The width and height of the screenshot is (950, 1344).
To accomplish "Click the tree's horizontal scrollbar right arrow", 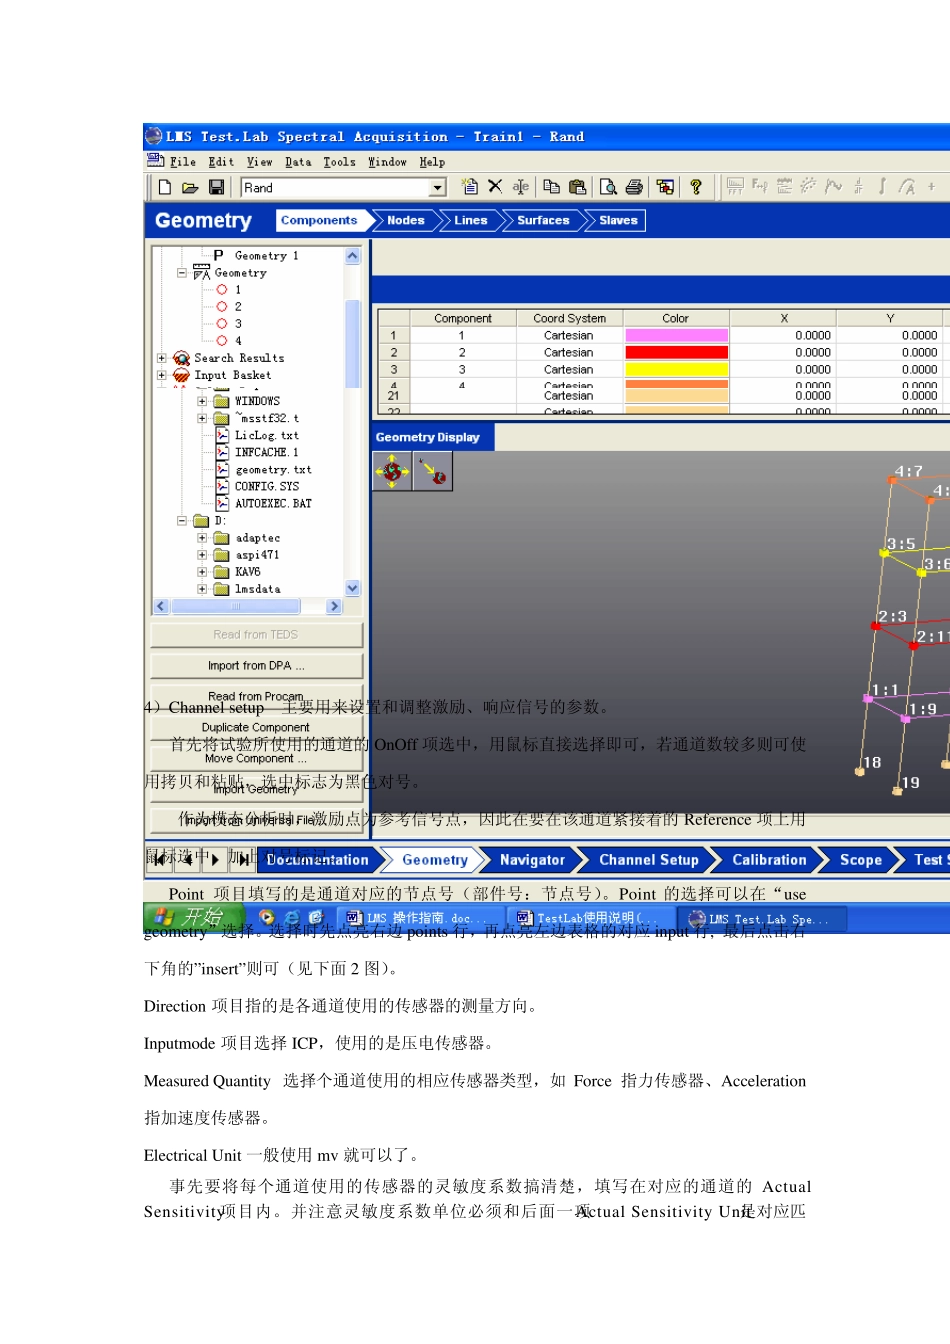I will pyautogui.click(x=334, y=606).
